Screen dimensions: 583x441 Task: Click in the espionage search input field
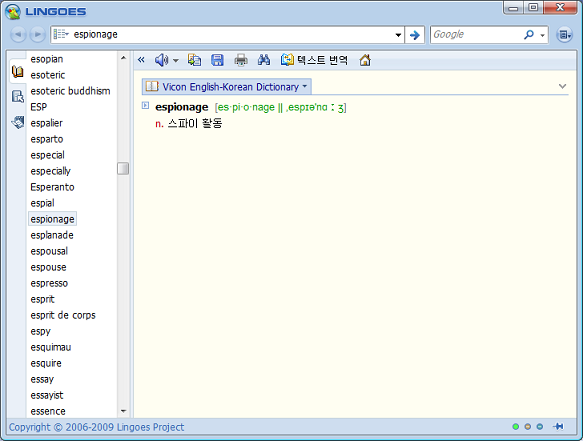click(x=231, y=35)
